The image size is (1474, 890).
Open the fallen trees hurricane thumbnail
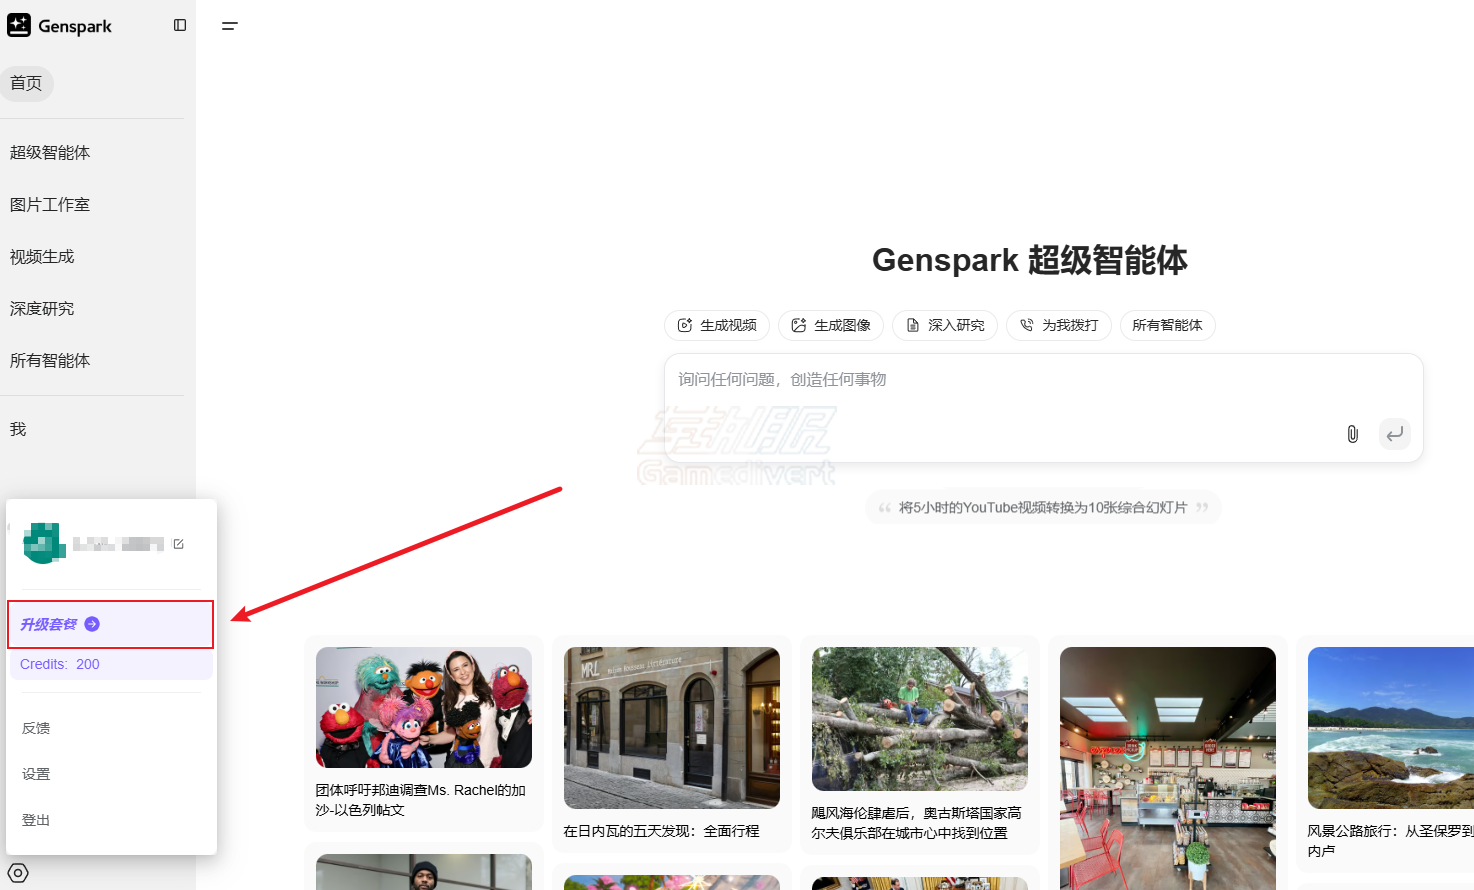click(920, 719)
